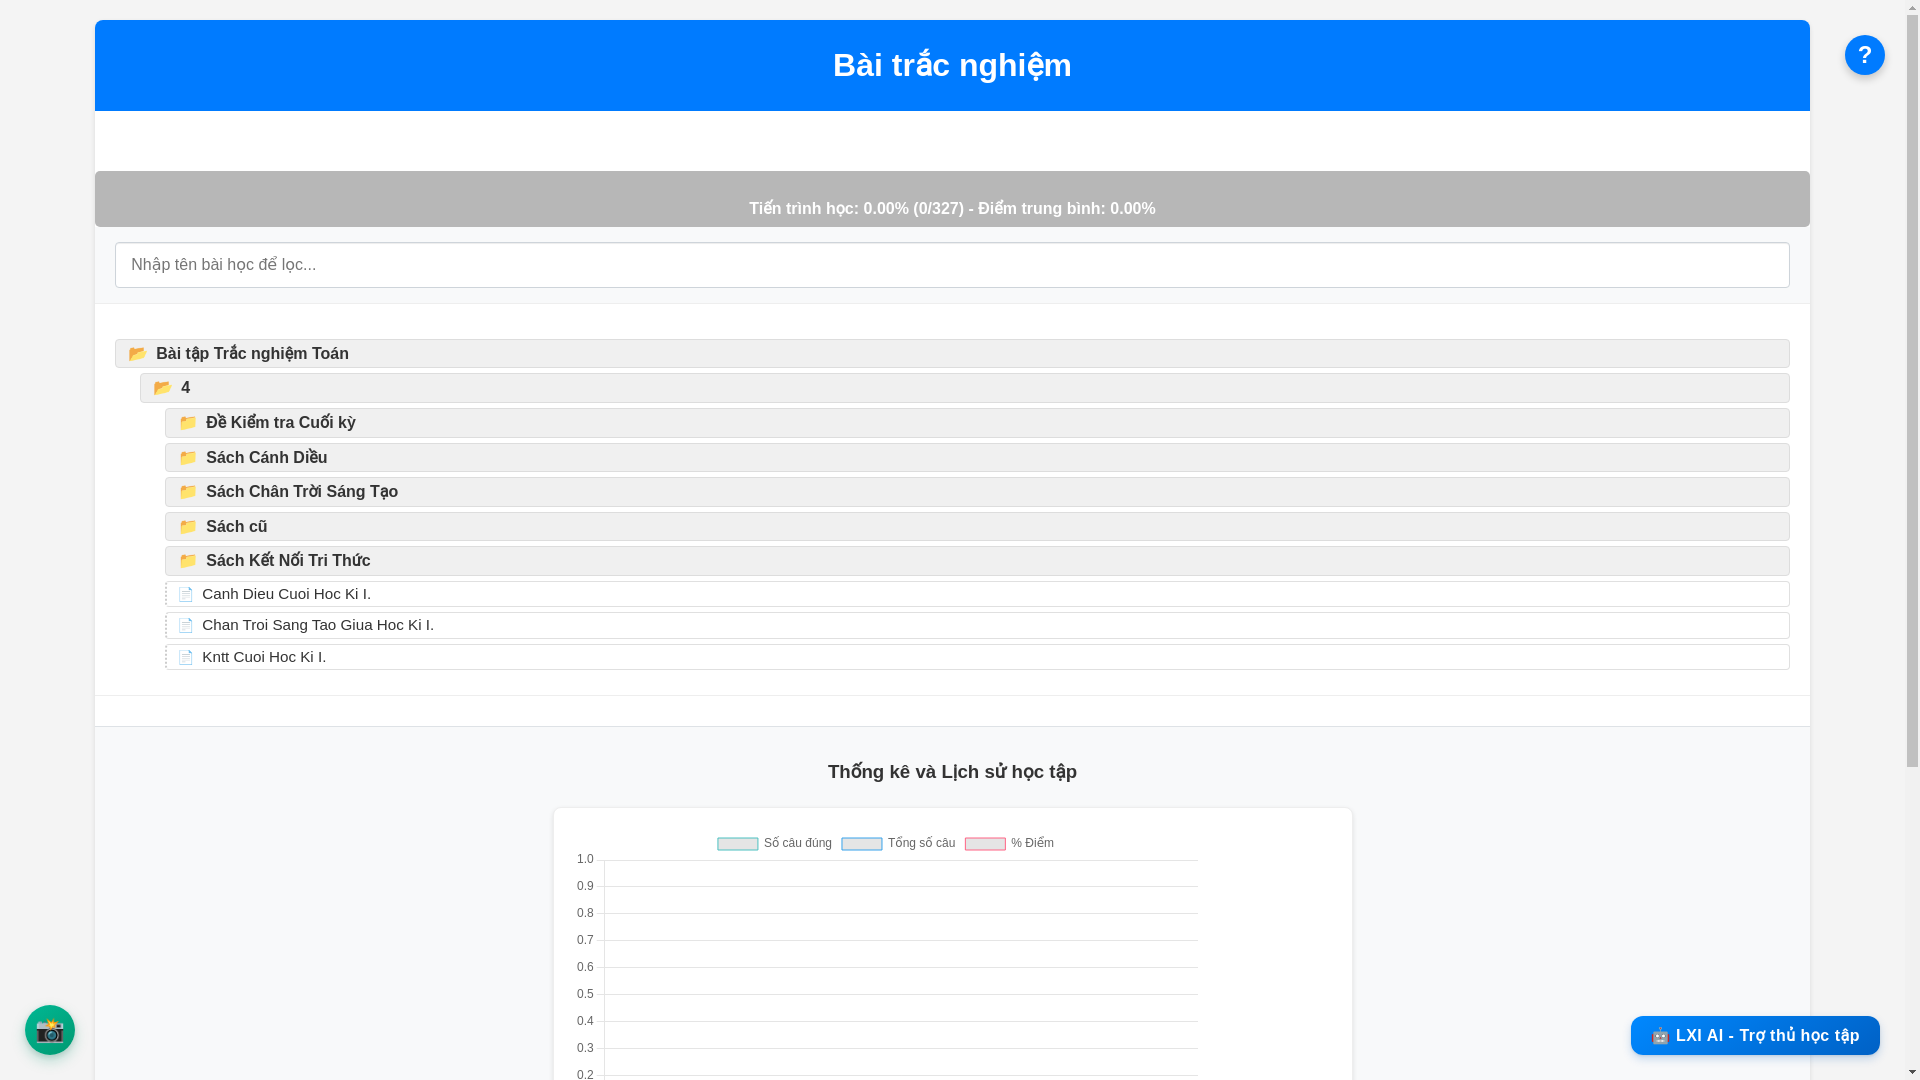Click Thống kê và Lịch sử học tập heading
The height and width of the screenshot is (1080, 1920).
click(952, 772)
